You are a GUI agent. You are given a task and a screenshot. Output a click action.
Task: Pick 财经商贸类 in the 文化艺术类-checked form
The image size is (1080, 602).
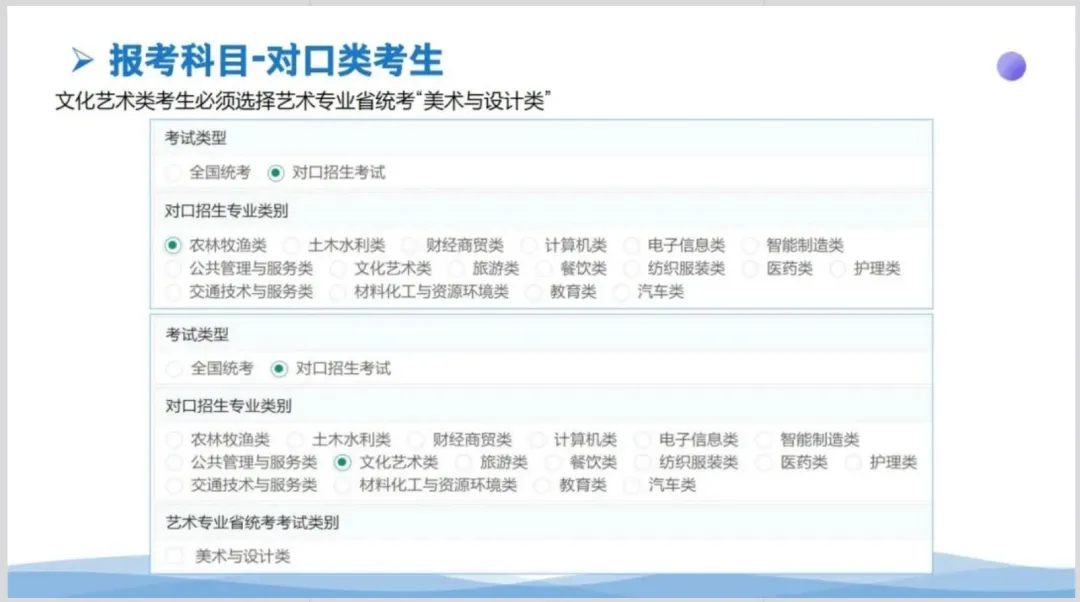(415, 439)
